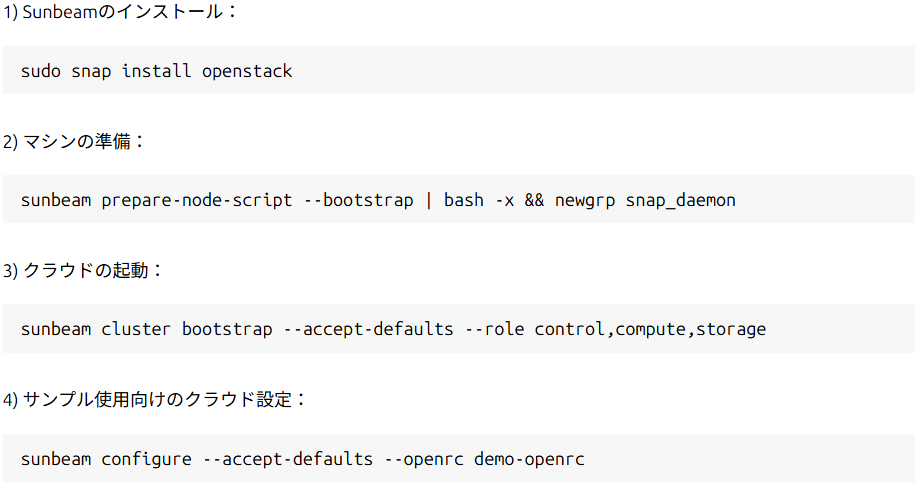923x491 pixels.
Task: Click "--accept-defaults" in the cluster bootstrap command
Action: (x=368, y=329)
